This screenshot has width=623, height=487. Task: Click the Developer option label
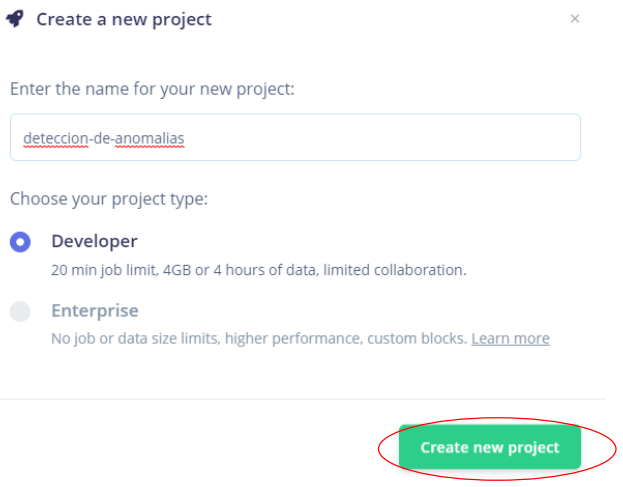(x=94, y=241)
